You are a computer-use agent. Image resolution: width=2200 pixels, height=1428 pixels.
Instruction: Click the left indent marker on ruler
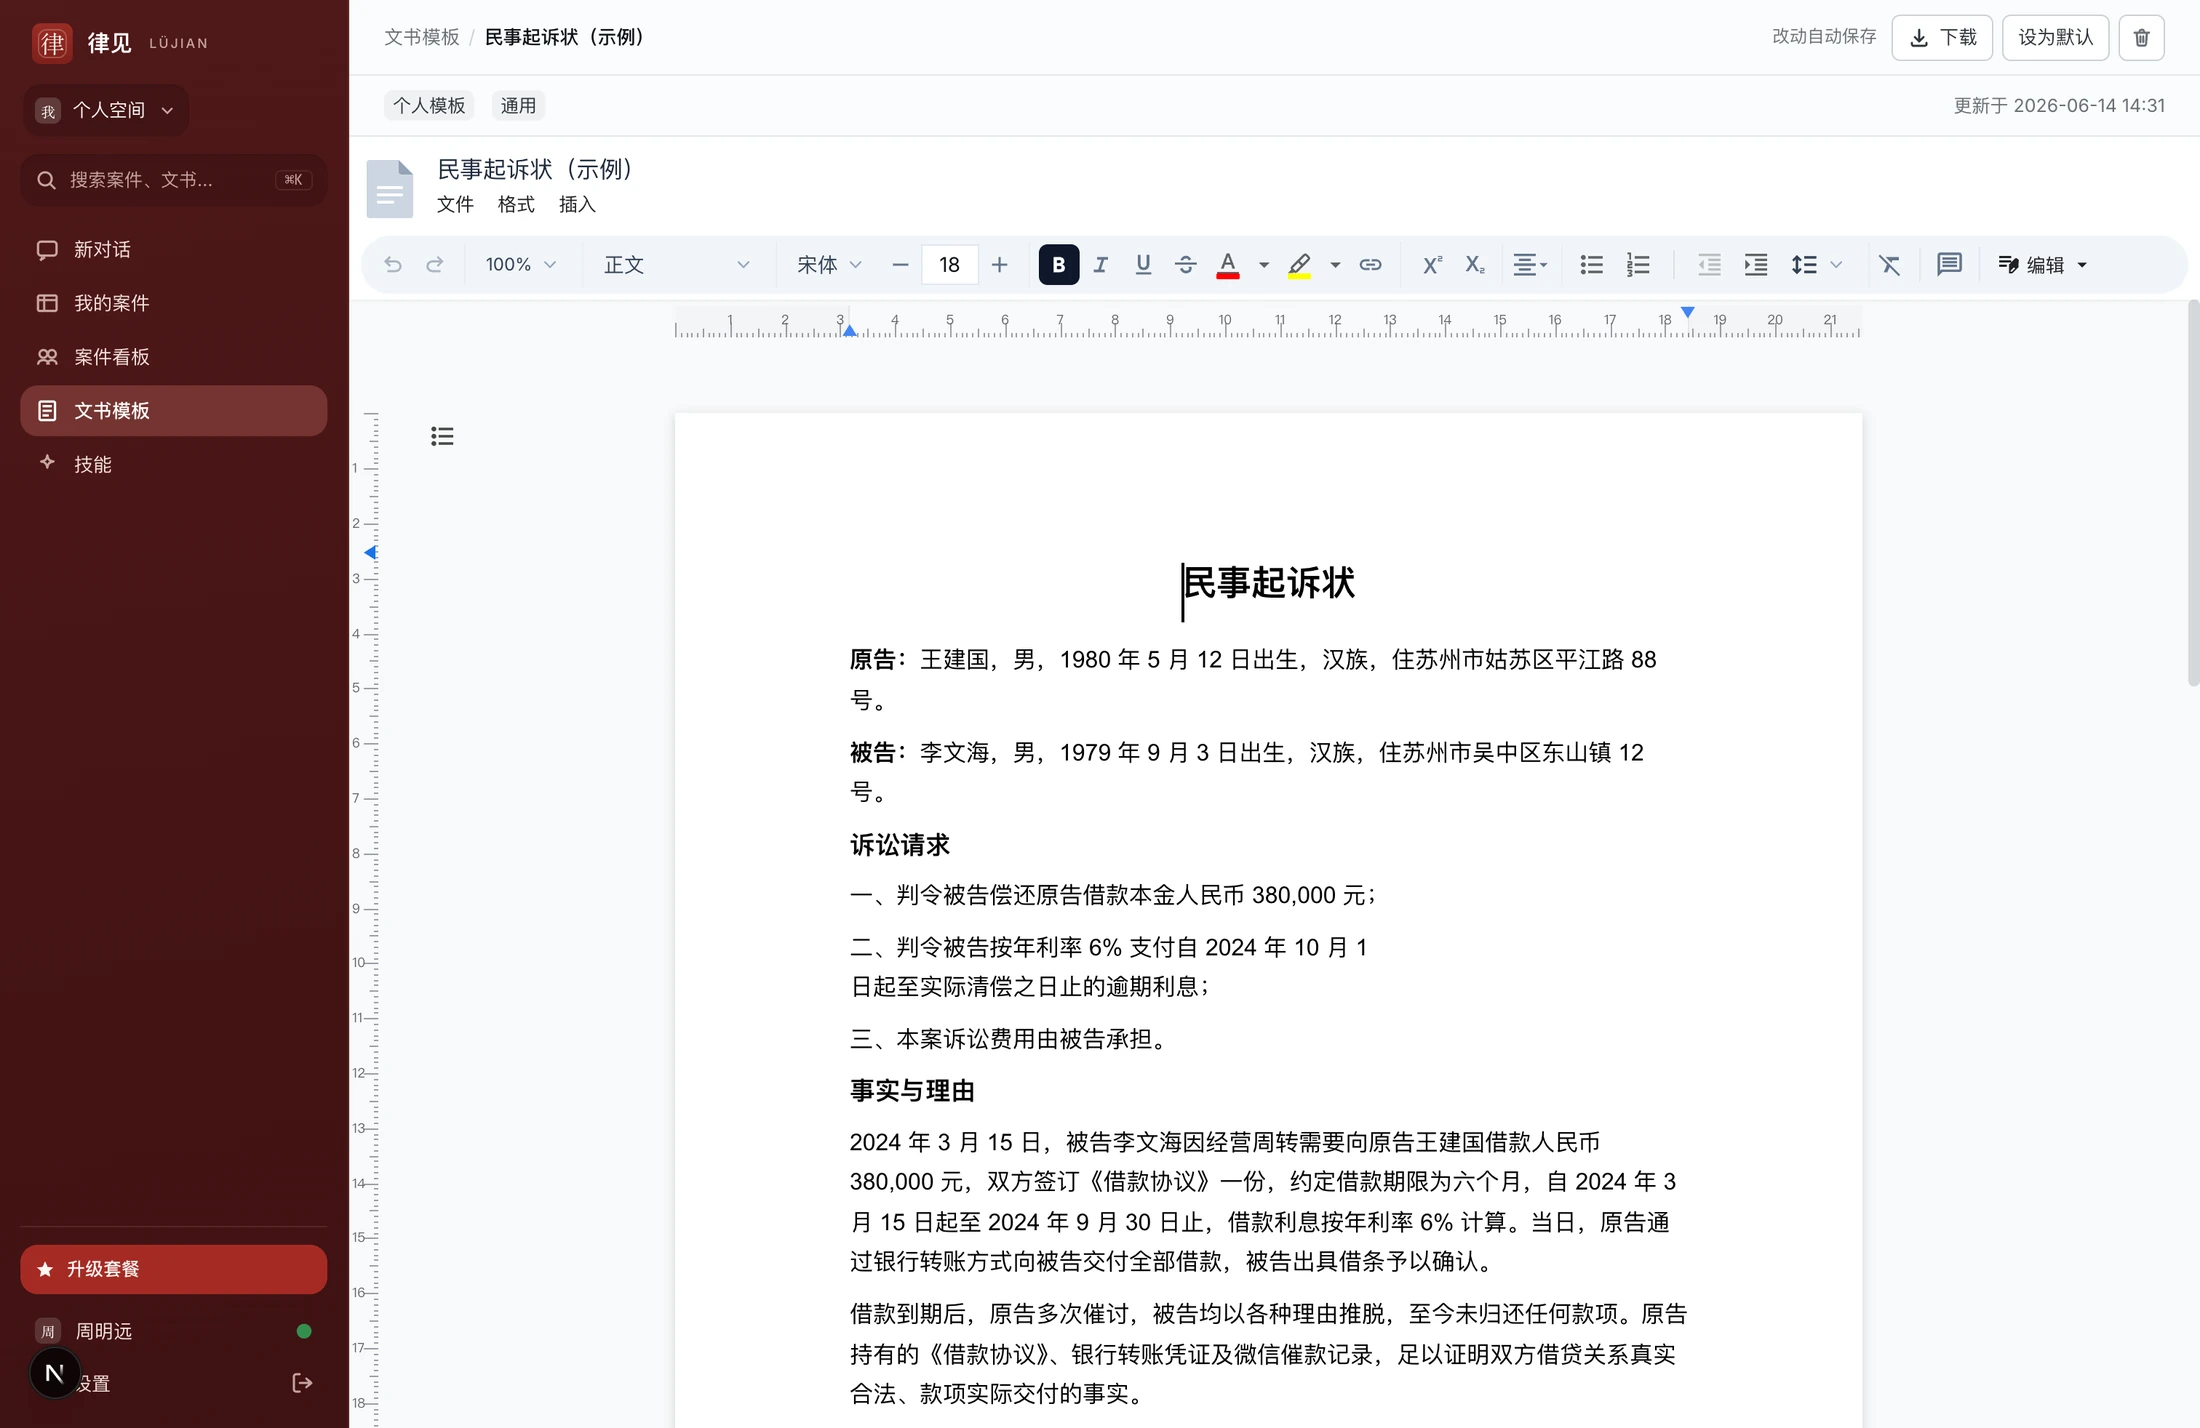tap(849, 330)
